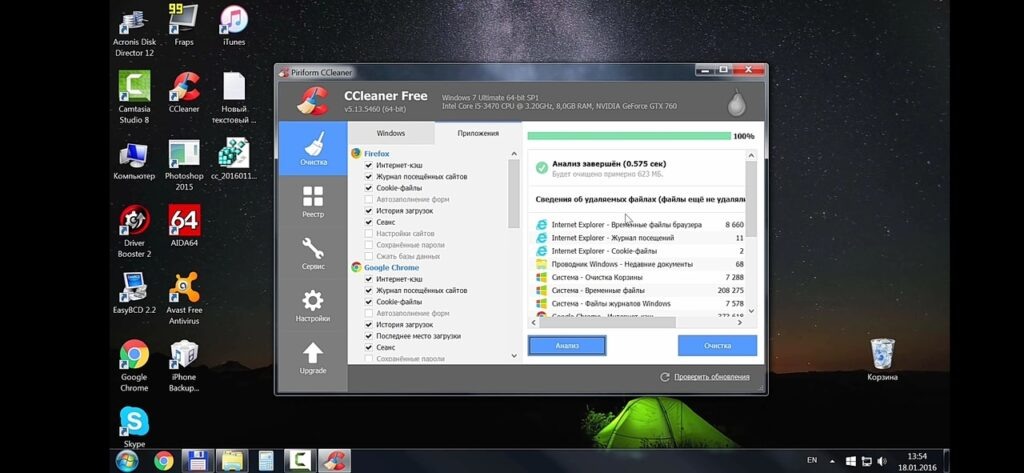Click the Анализ button

tap(567, 346)
